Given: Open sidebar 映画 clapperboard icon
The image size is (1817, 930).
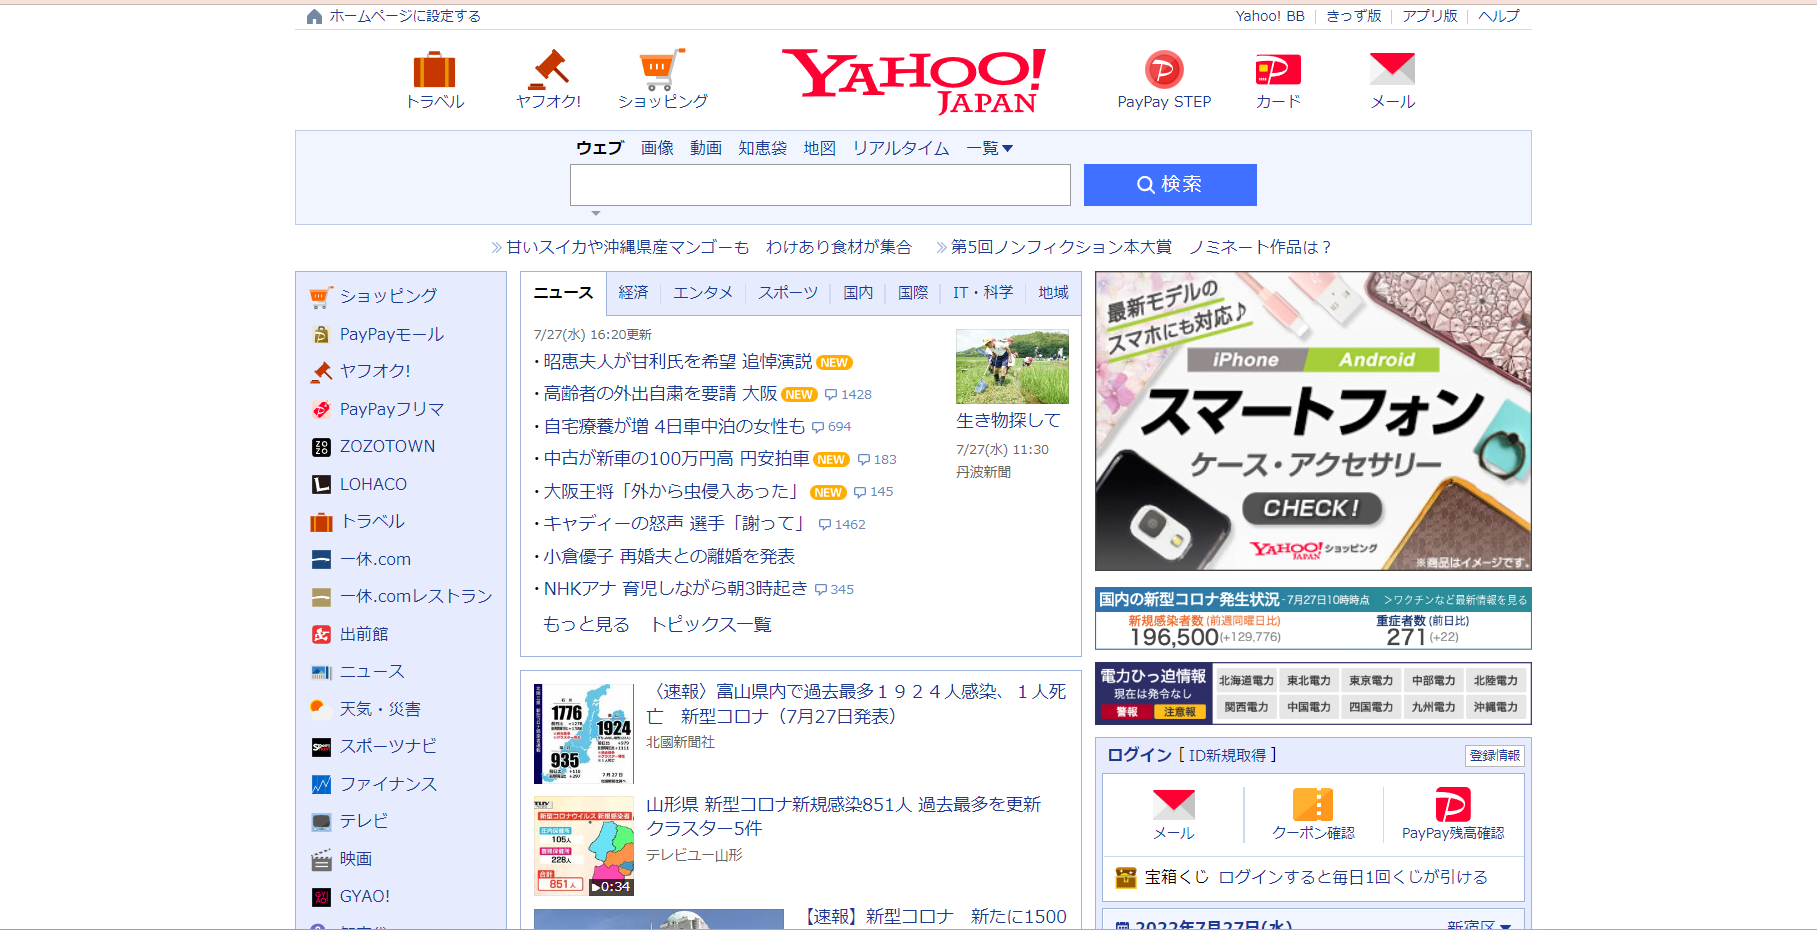Looking at the screenshot, I should 321,859.
